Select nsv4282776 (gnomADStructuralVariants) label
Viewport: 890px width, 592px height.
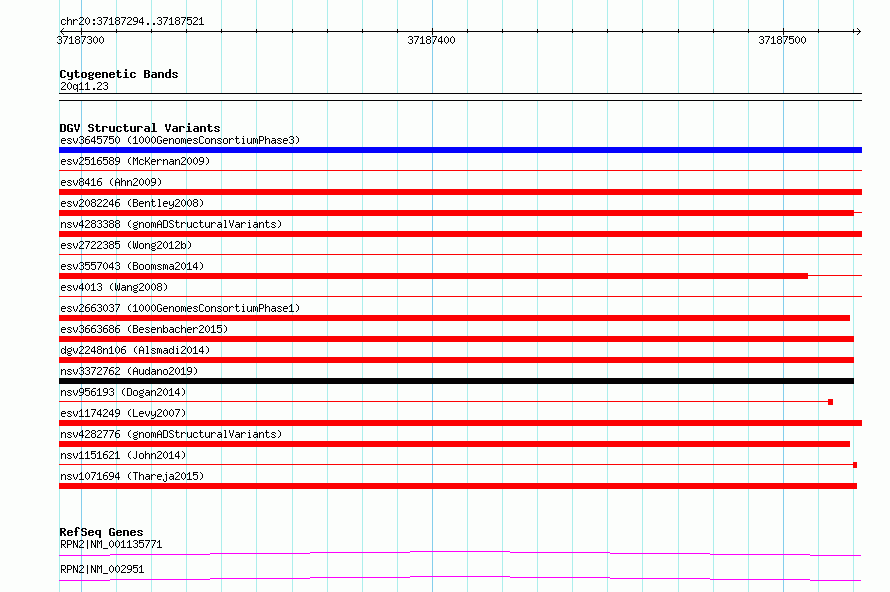pyautogui.click(x=171, y=434)
